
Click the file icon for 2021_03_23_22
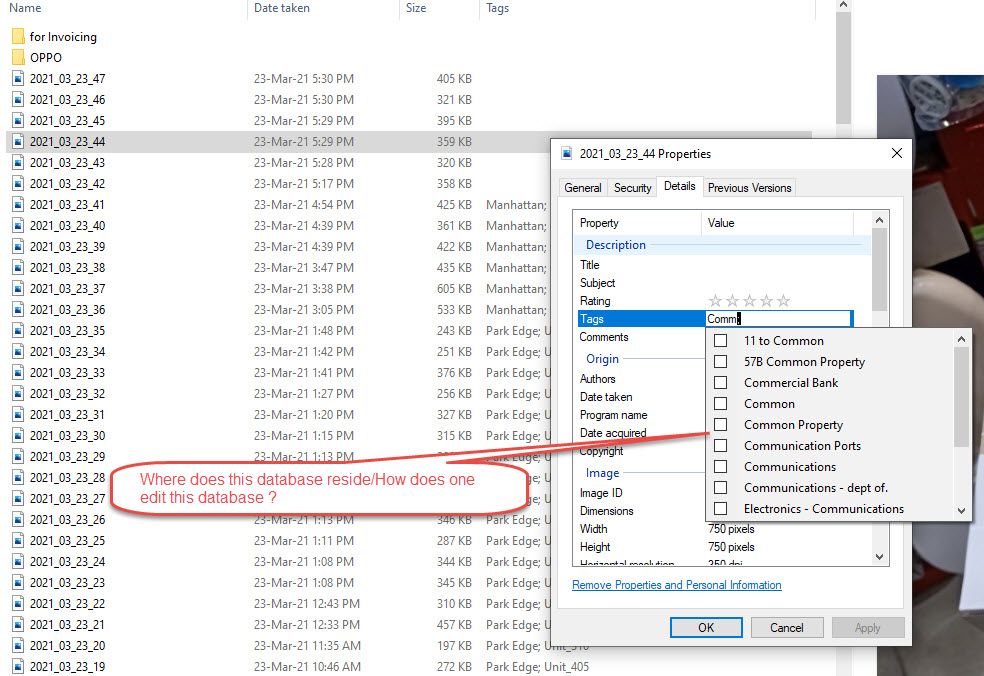(17, 603)
